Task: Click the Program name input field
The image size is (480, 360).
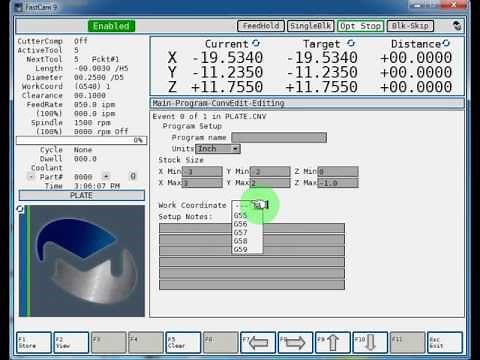Action: (x=279, y=137)
